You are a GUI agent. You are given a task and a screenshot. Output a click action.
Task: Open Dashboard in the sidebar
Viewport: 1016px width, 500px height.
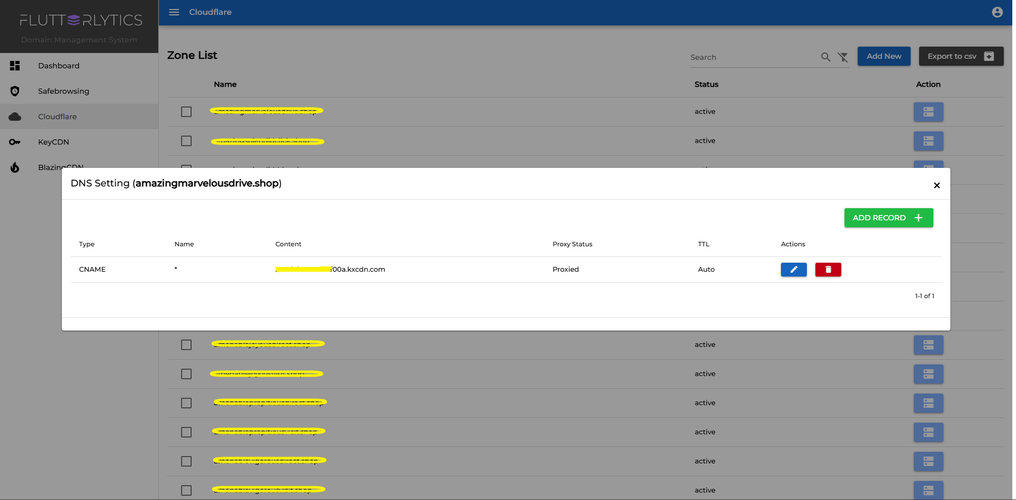point(58,66)
